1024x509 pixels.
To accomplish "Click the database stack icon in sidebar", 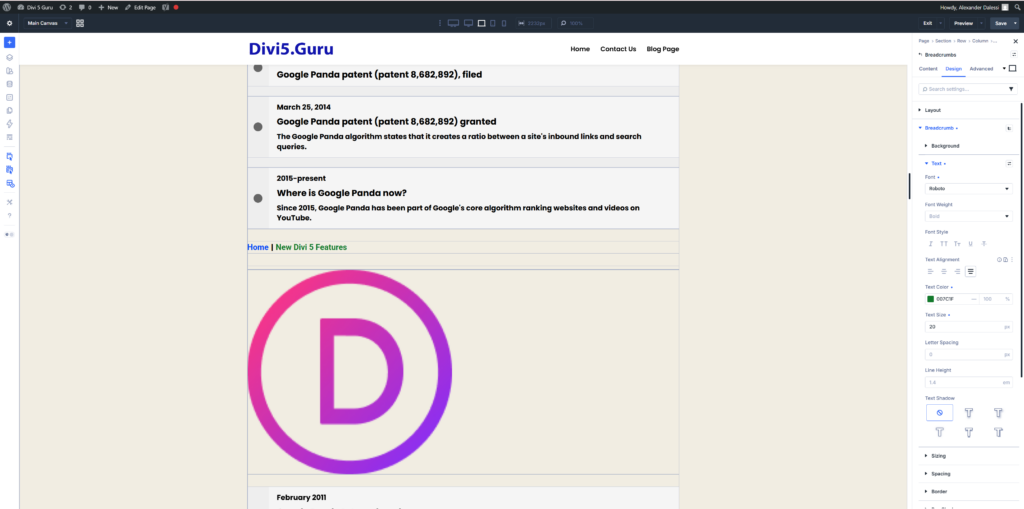I will point(9,84).
